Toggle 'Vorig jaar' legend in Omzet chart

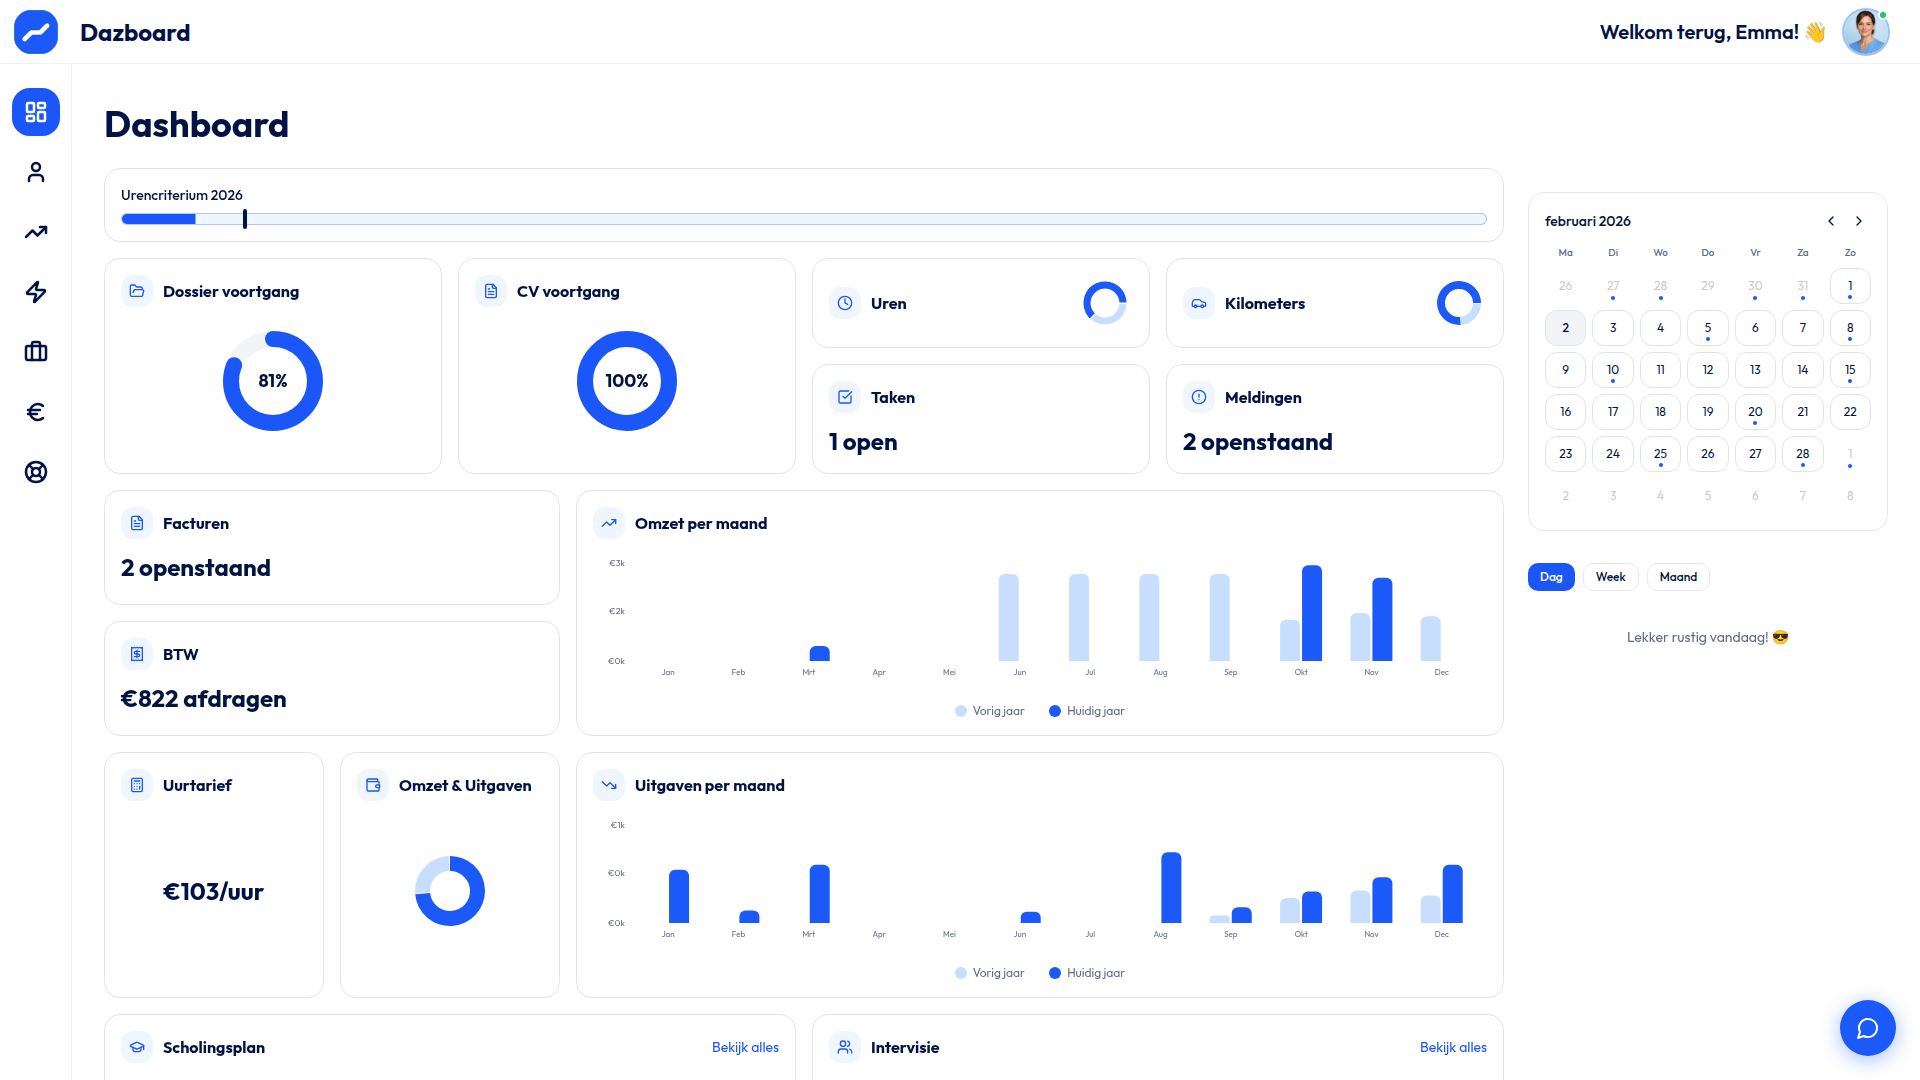click(x=990, y=711)
